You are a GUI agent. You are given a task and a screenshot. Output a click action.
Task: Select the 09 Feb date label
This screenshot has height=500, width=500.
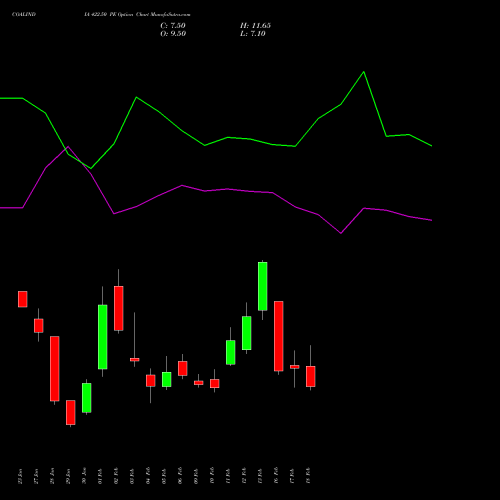[x=196, y=476]
